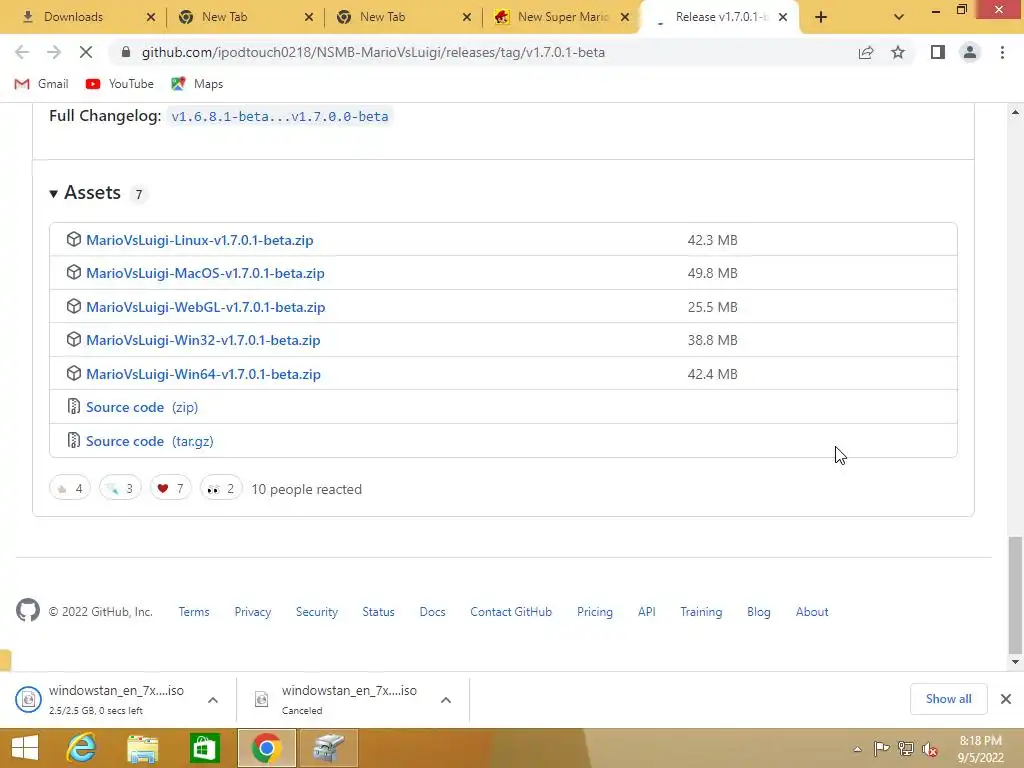
Task: Click package icon beside Win32 zip
Action: 74,340
